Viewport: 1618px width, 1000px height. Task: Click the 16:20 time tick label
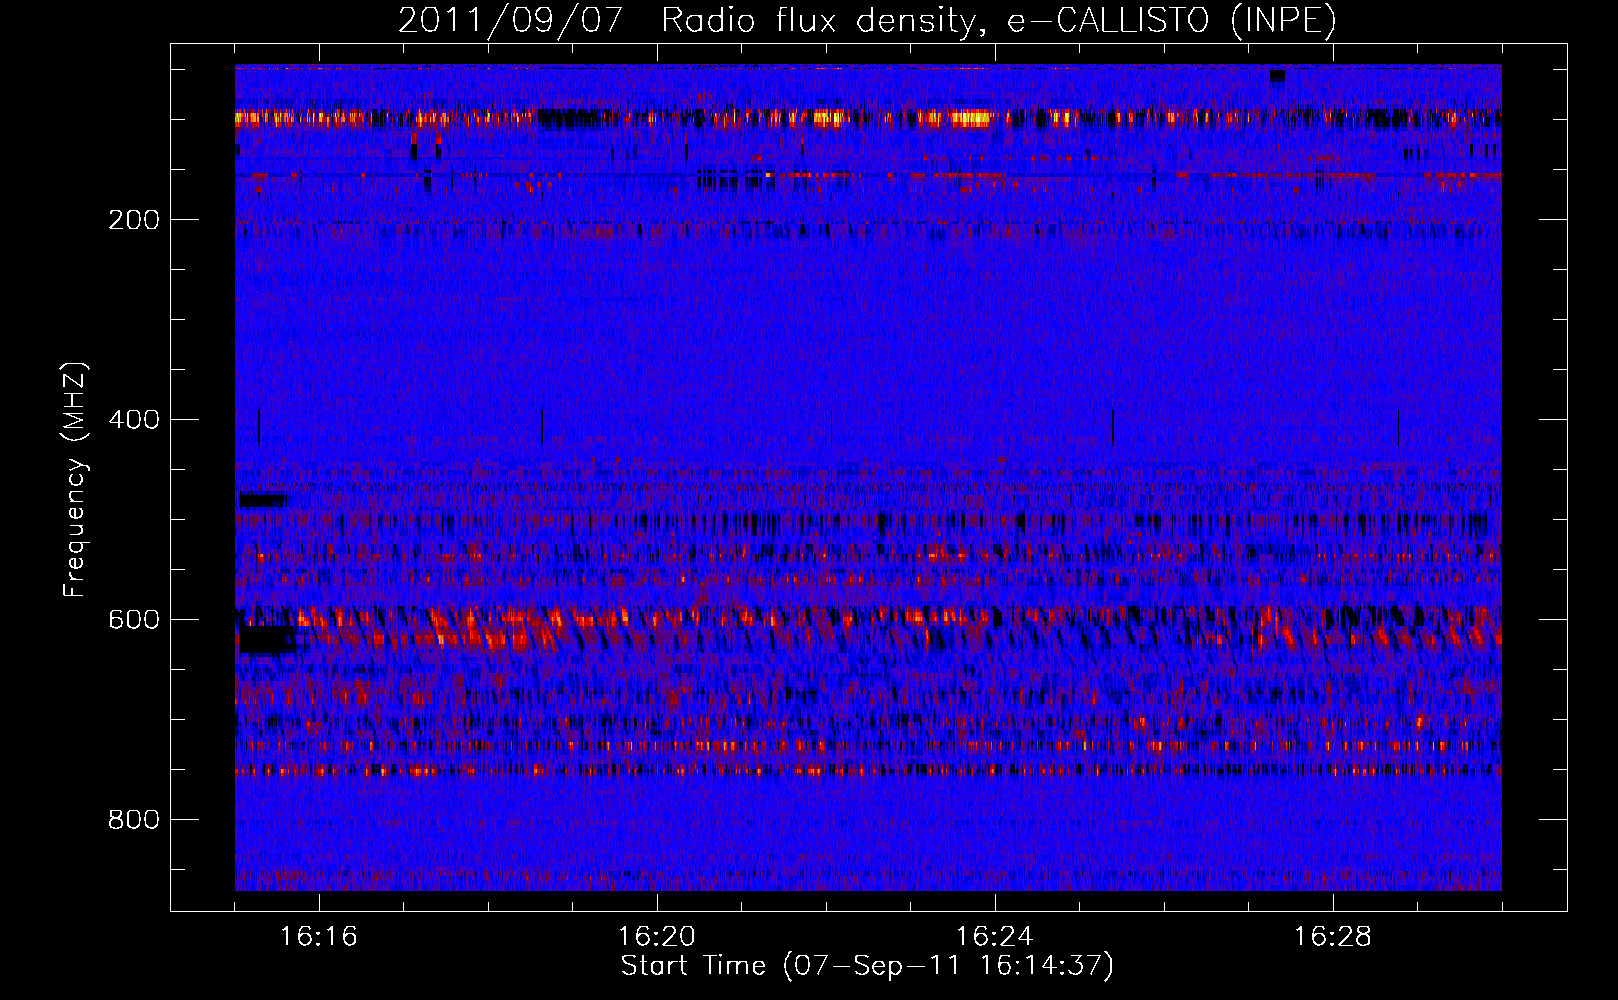point(657,937)
